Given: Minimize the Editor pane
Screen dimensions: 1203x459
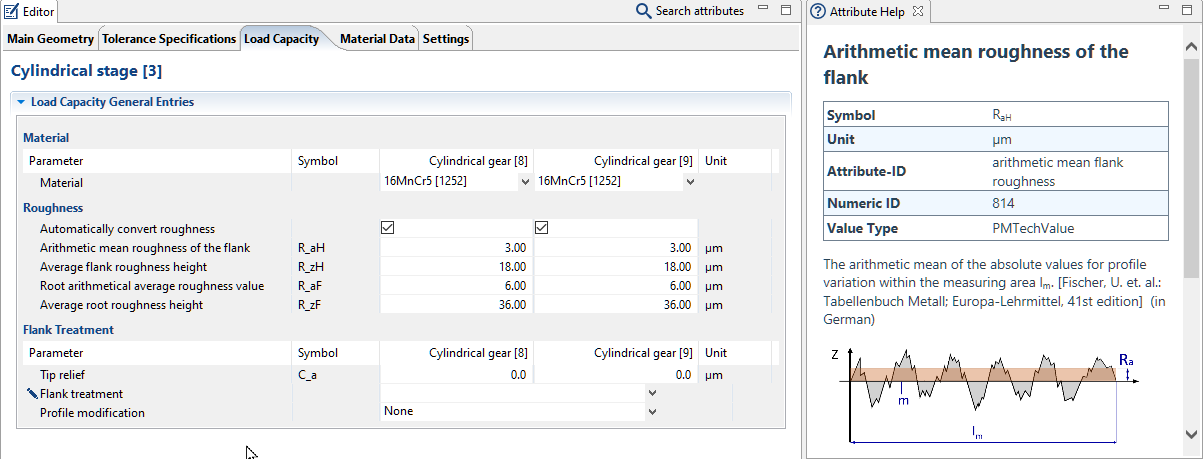Looking at the screenshot, I should (x=763, y=10).
